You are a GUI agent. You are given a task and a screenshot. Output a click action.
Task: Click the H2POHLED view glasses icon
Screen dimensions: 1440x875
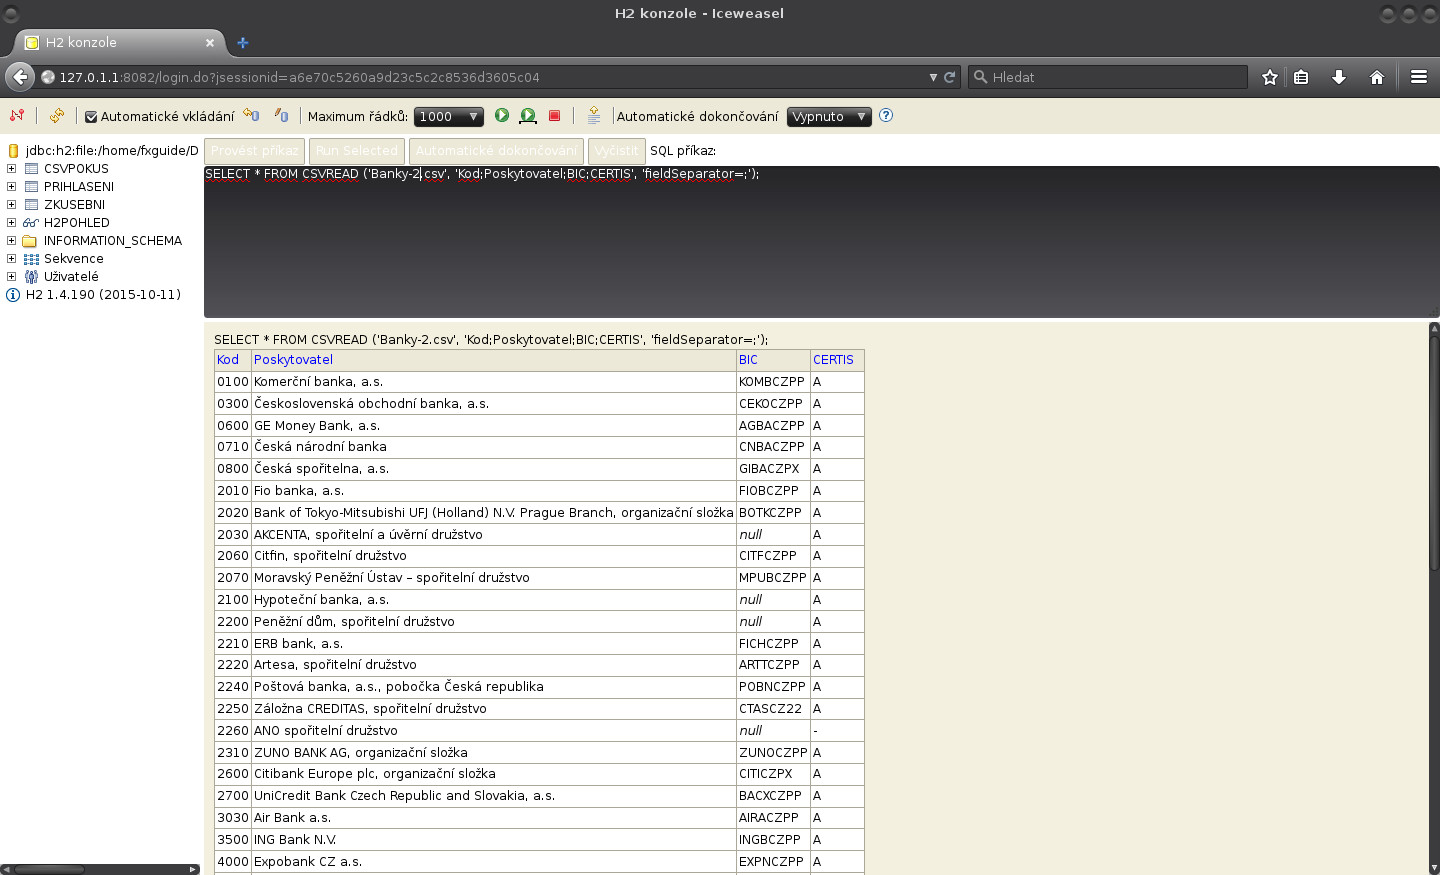31,222
